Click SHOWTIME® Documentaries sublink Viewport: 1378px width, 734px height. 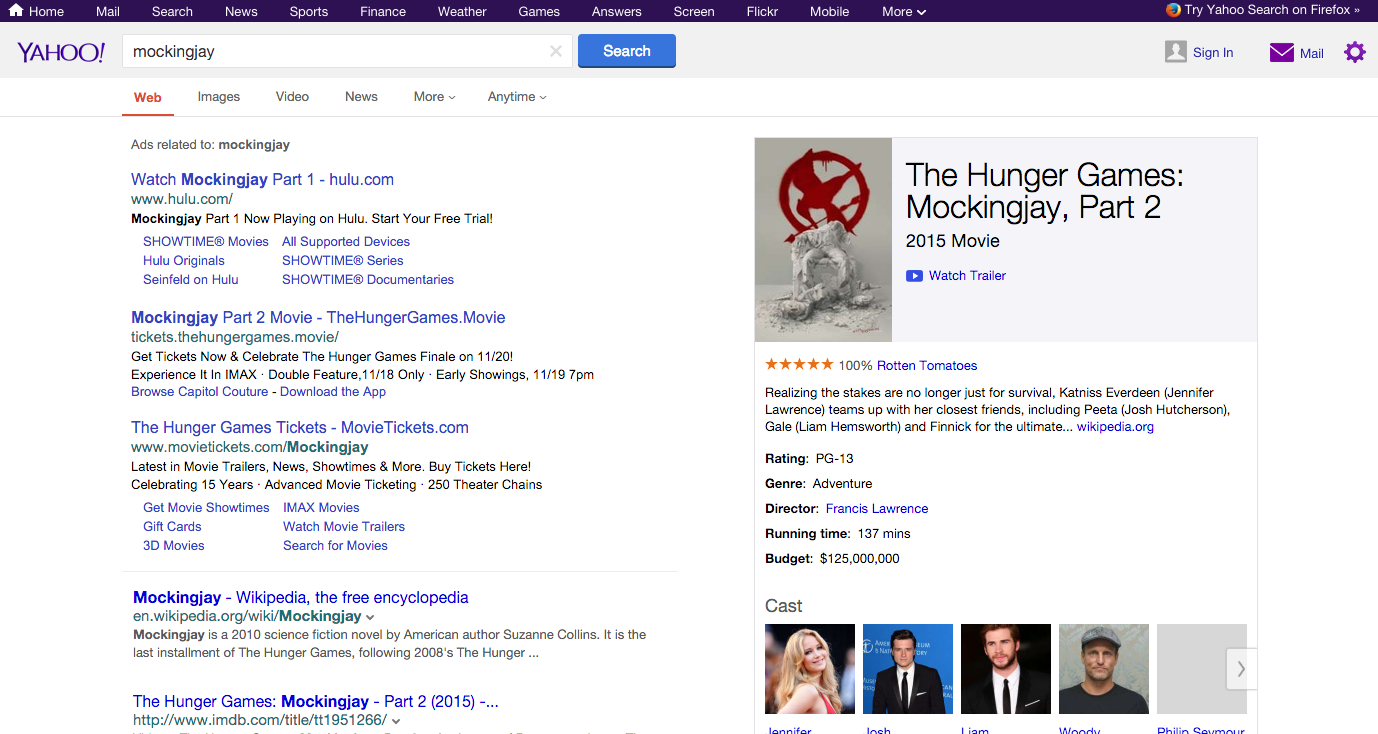[x=368, y=280]
